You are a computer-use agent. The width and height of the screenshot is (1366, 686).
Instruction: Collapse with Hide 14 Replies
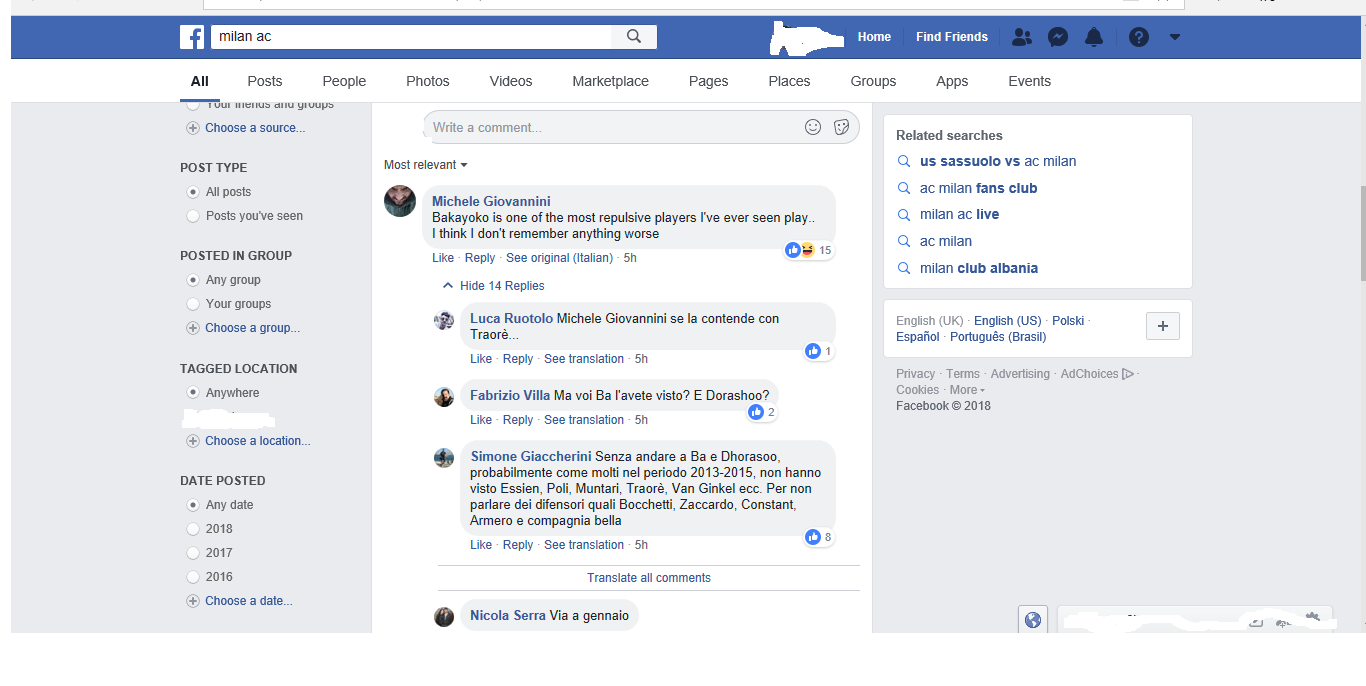pyautogui.click(x=494, y=286)
